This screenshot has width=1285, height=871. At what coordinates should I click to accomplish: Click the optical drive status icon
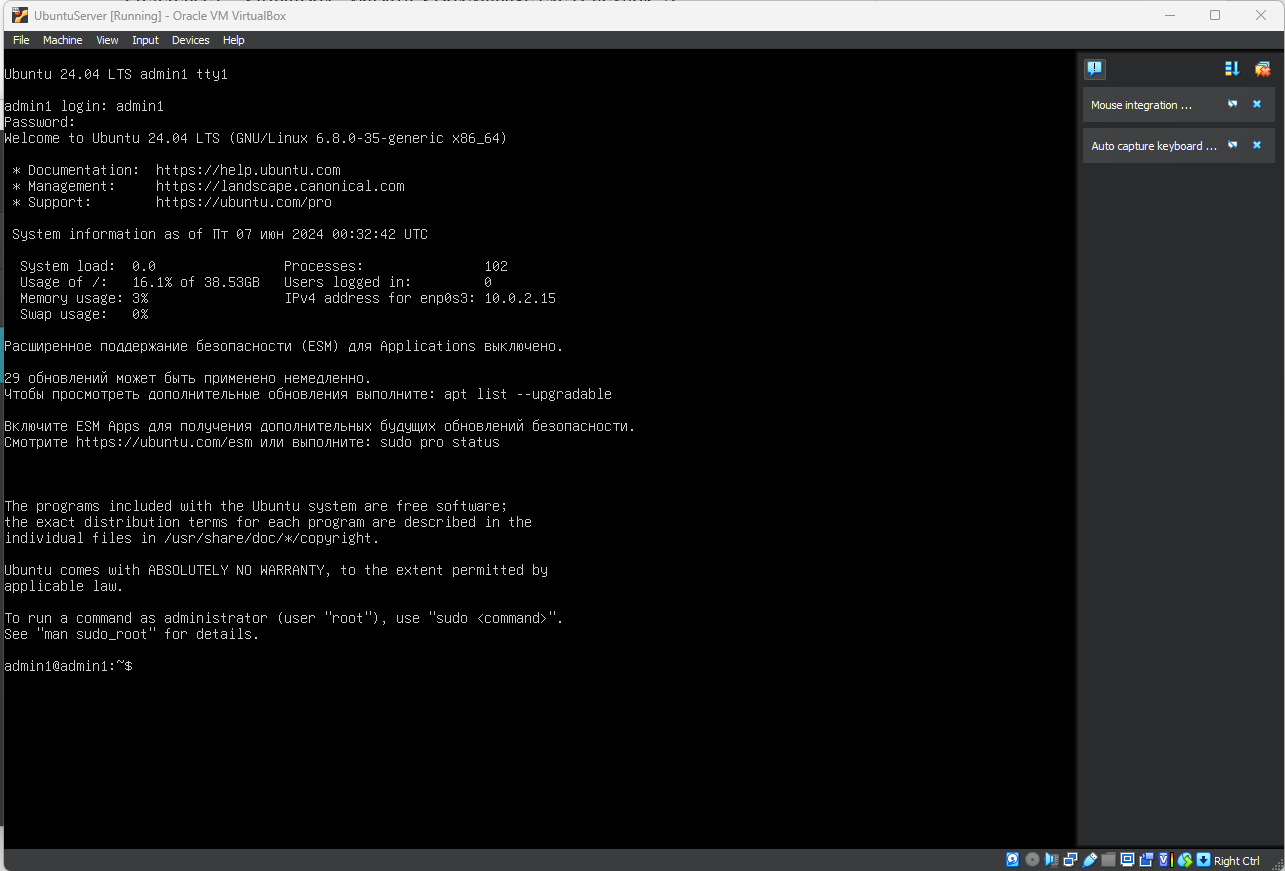[x=1032, y=860]
